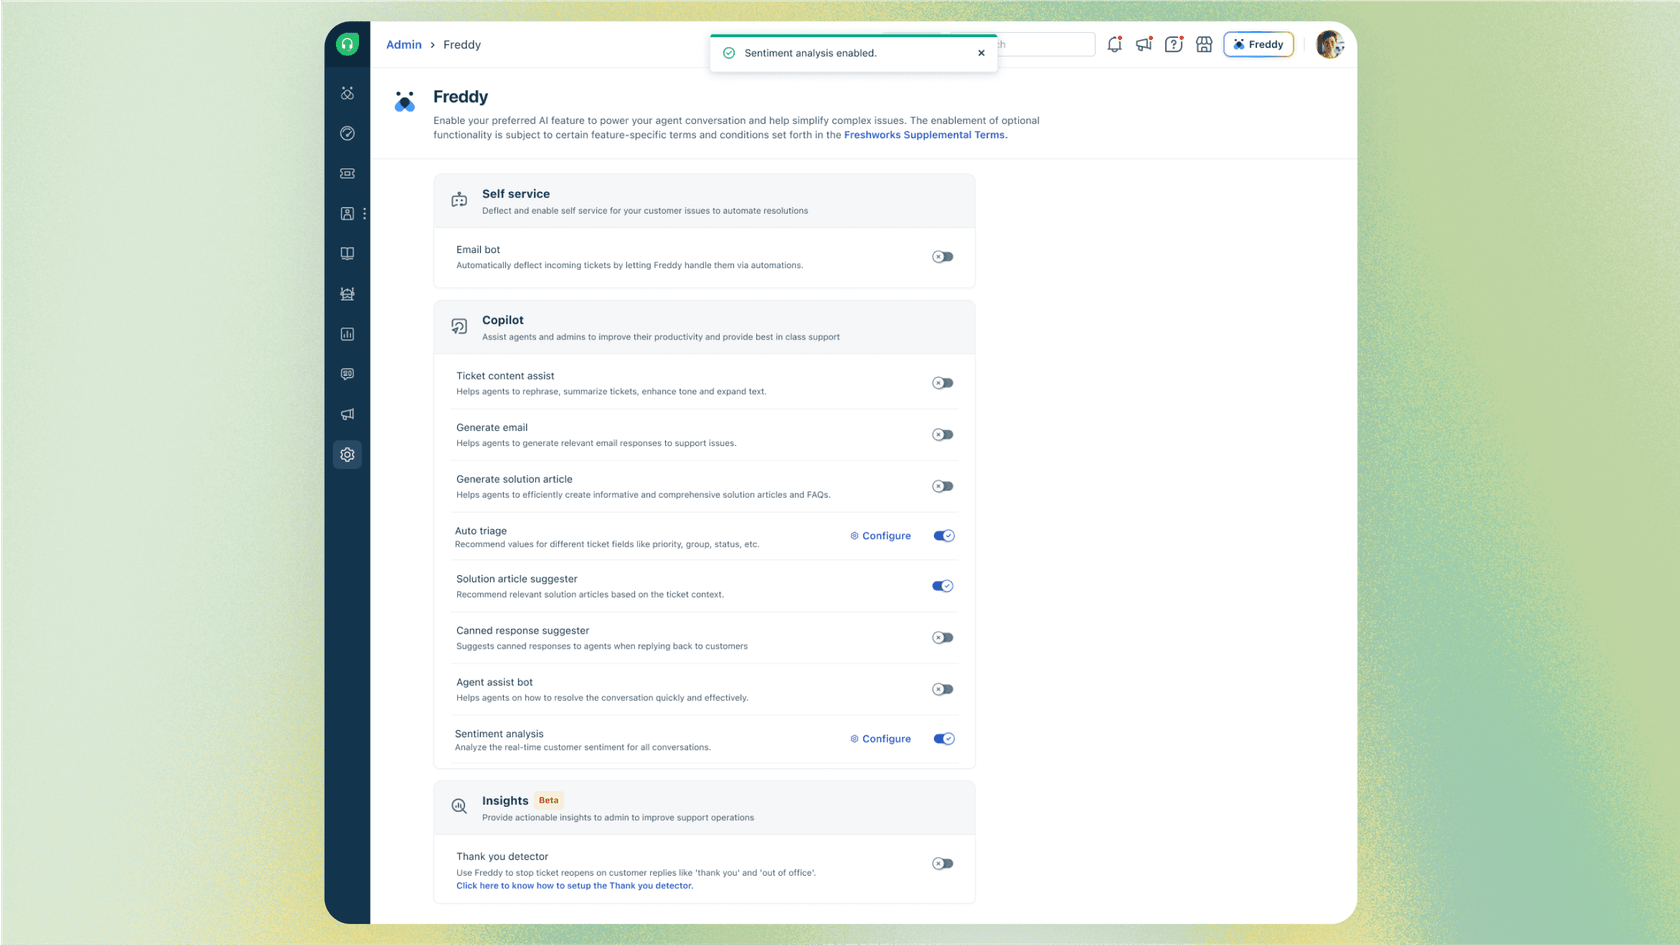The width and height of the screenshot is (1680, 945).
Task: Click the green check icon in notification
Action: tap(729, 53)
